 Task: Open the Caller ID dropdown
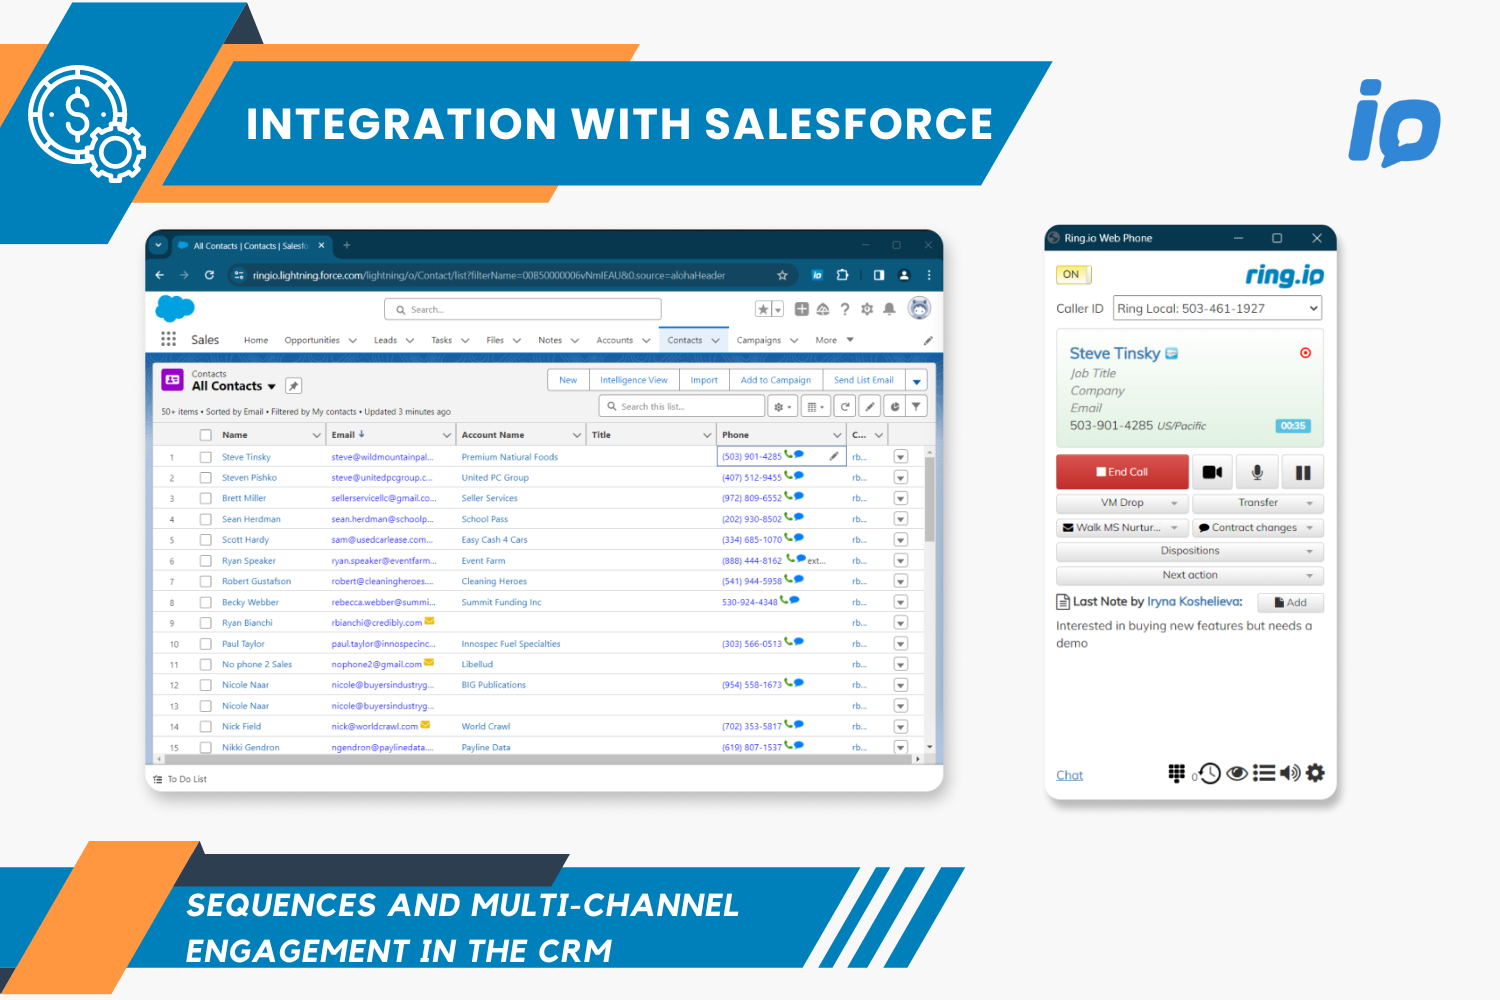pyautogui.click(x=1218, y=308)
